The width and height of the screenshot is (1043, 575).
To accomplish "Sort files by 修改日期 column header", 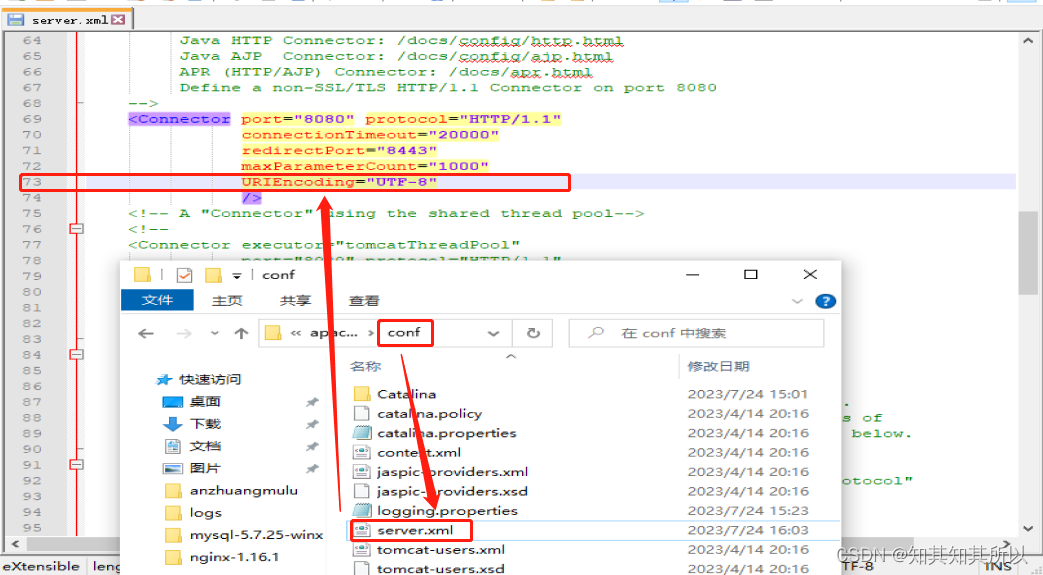I will coord(718,366).
